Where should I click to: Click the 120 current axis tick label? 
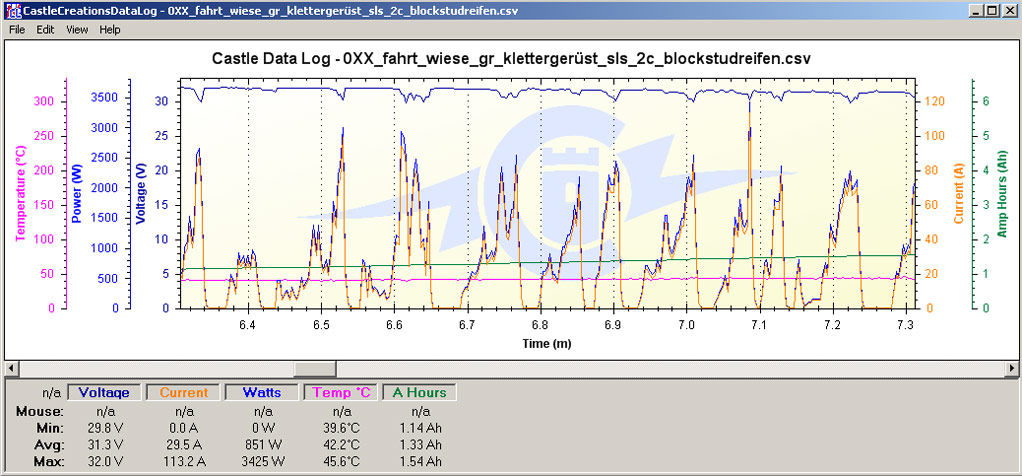(933, 101)
